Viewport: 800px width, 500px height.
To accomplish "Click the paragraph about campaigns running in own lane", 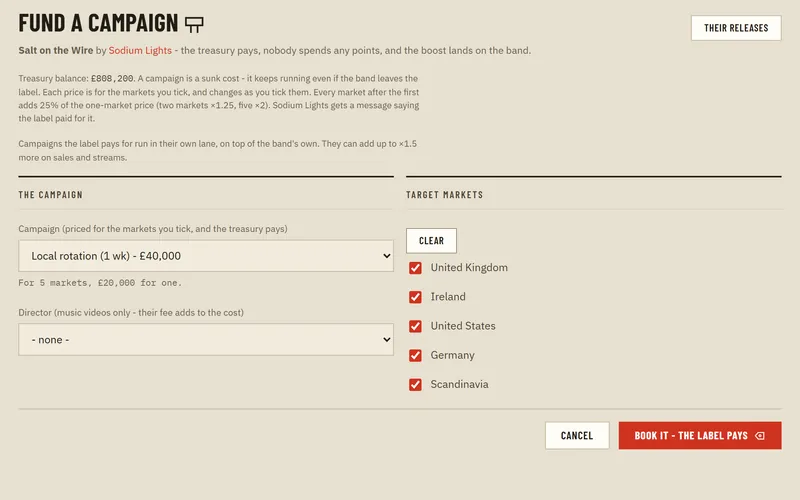I will click(x=217, y=151).
